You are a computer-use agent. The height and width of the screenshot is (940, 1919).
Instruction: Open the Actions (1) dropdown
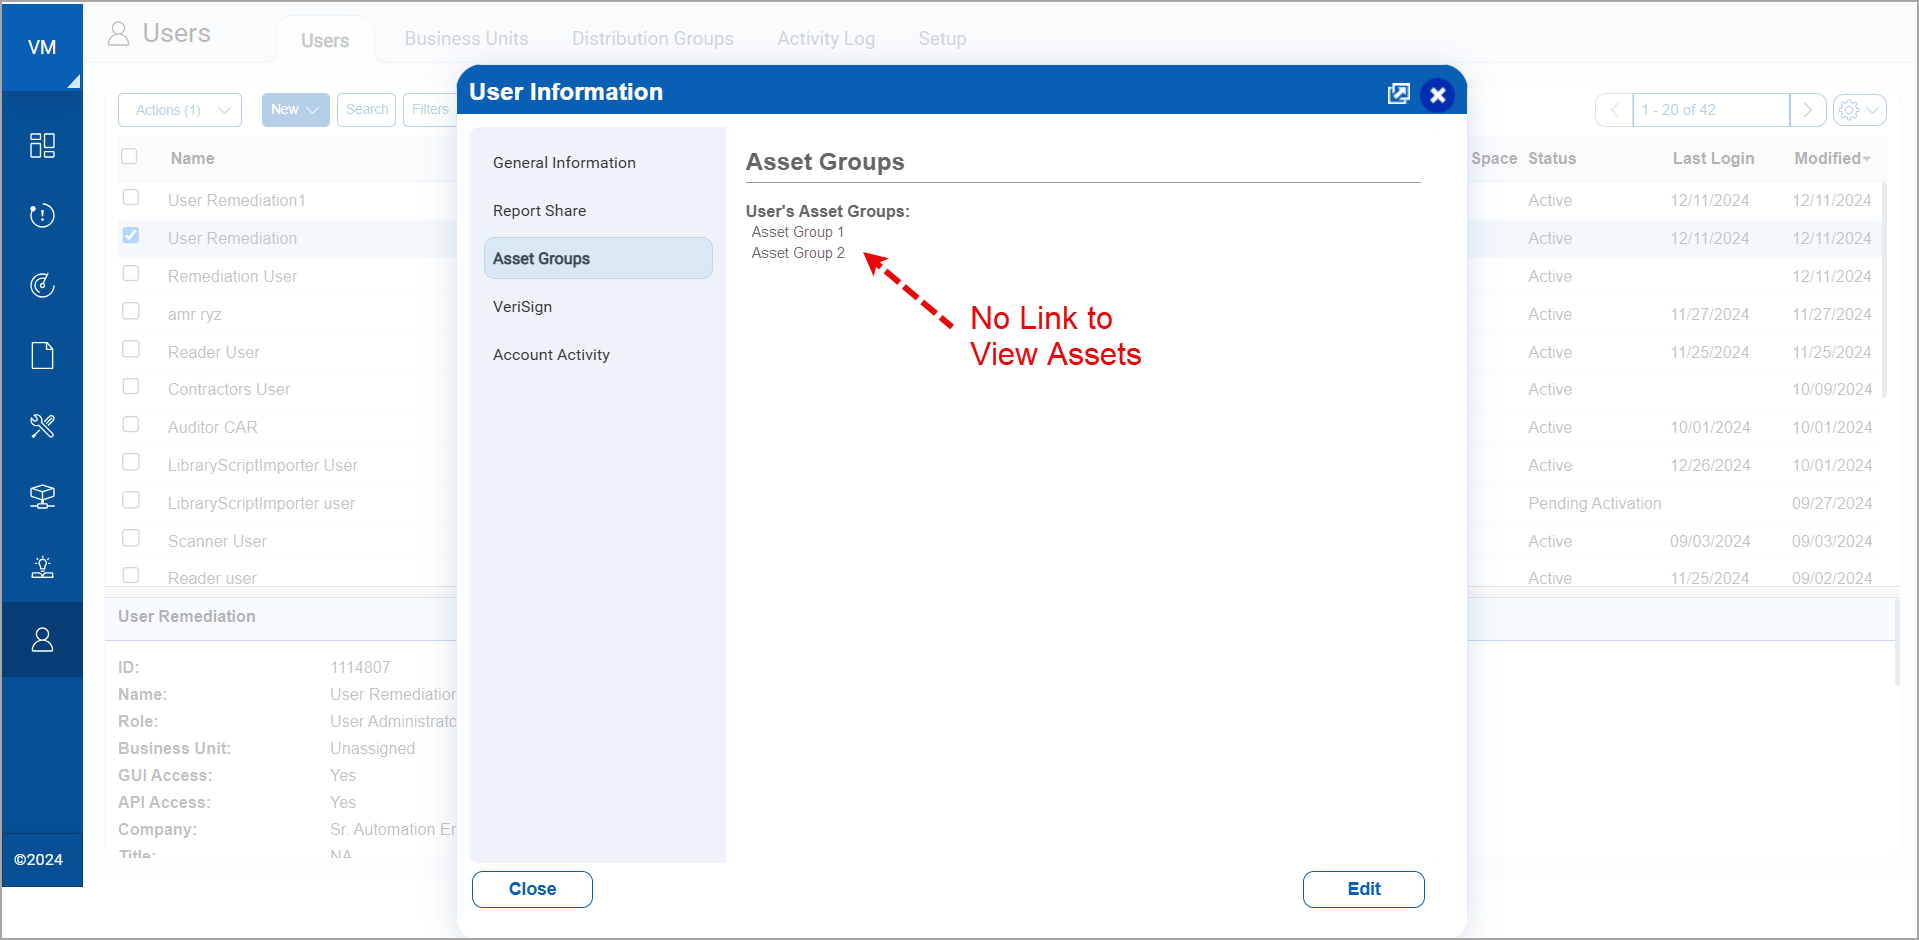(179, 110)
